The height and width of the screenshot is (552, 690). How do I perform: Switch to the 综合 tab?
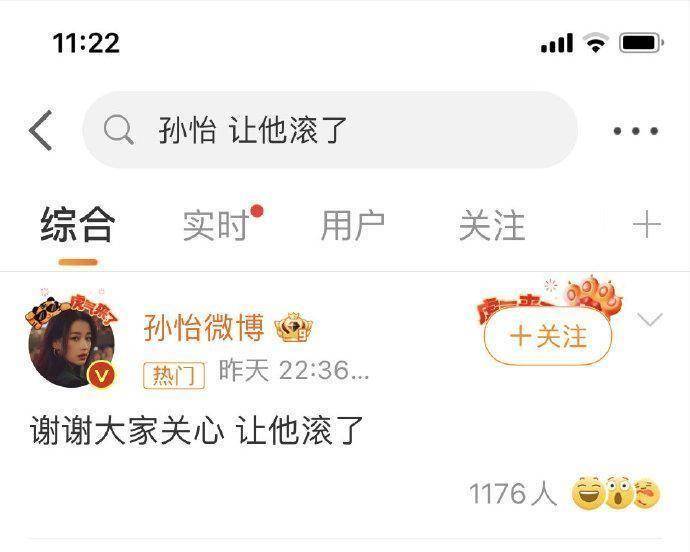[x=78, y=224]
